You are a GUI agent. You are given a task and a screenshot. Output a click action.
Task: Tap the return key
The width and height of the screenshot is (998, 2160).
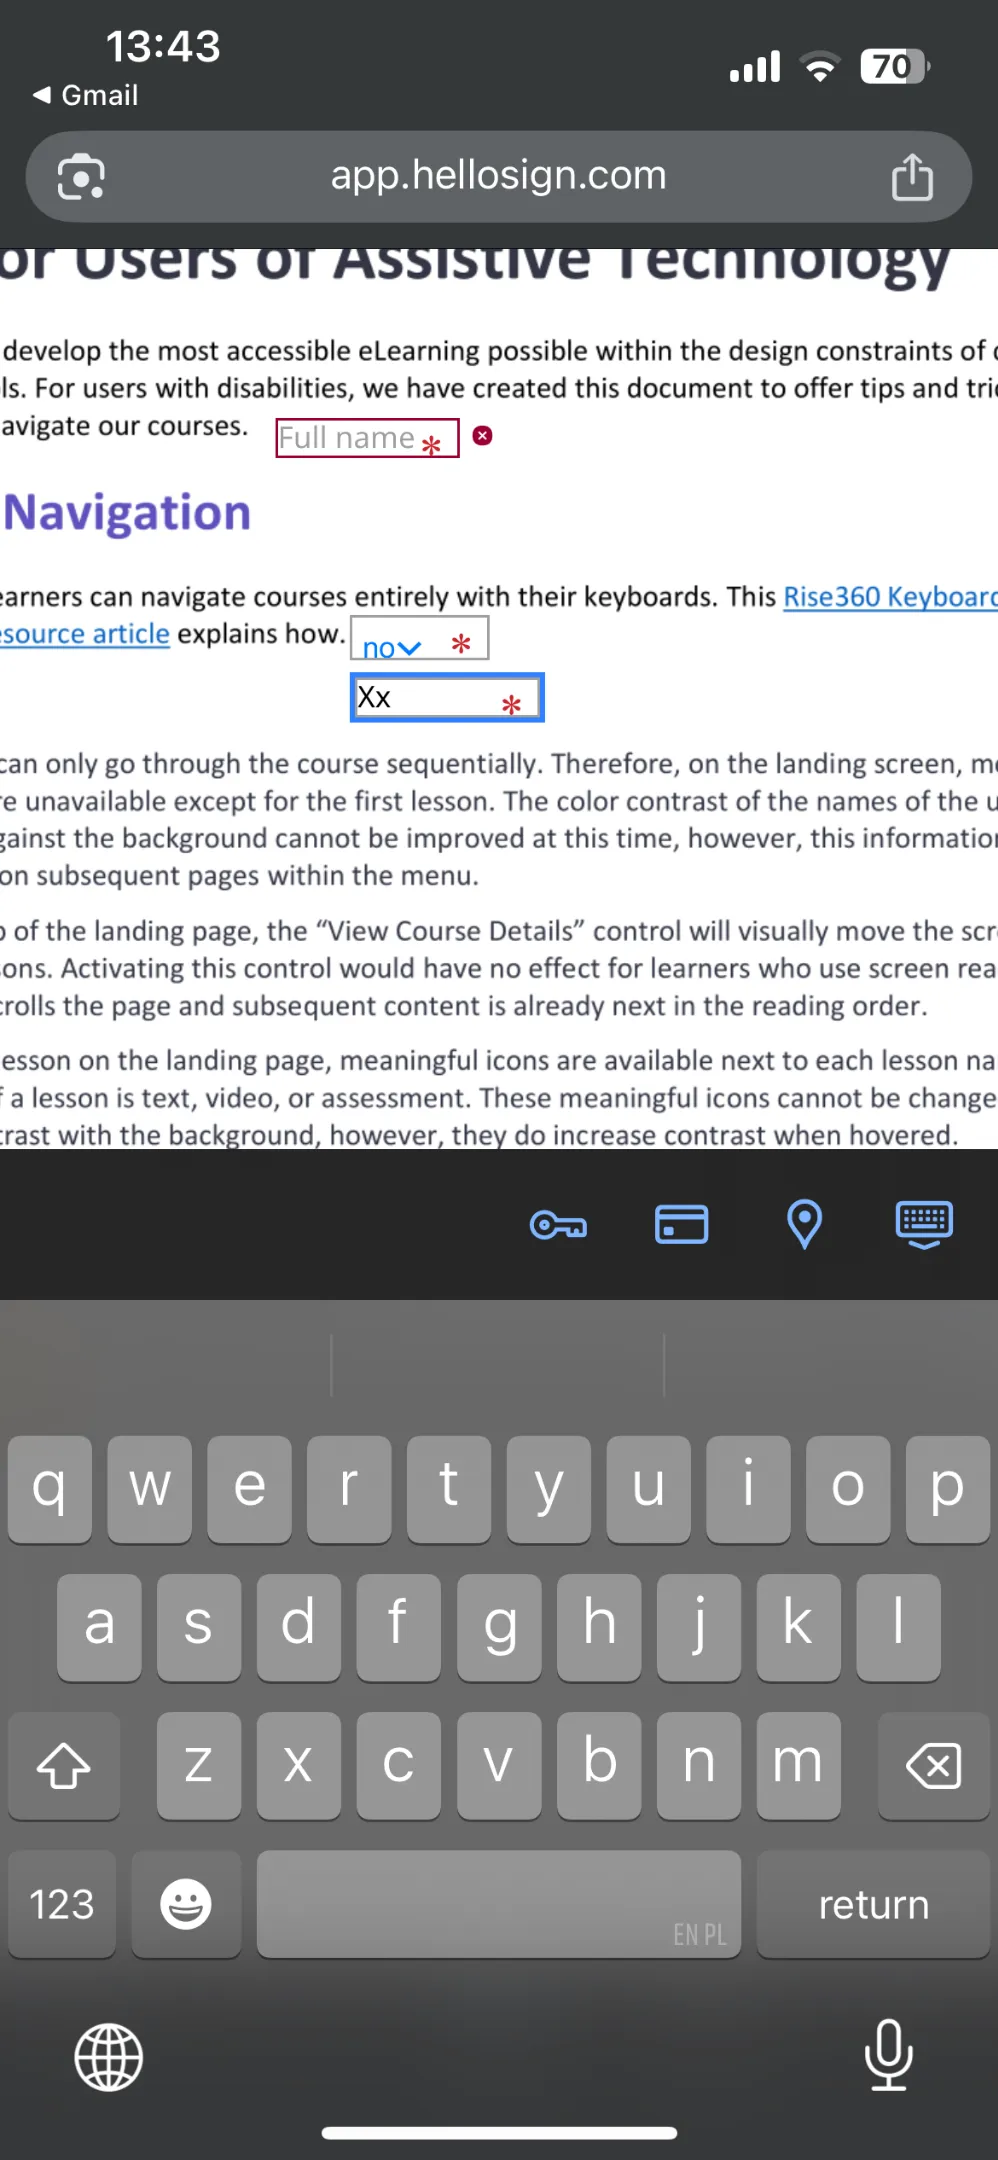pyautogui.click(x=873, y=1903)
